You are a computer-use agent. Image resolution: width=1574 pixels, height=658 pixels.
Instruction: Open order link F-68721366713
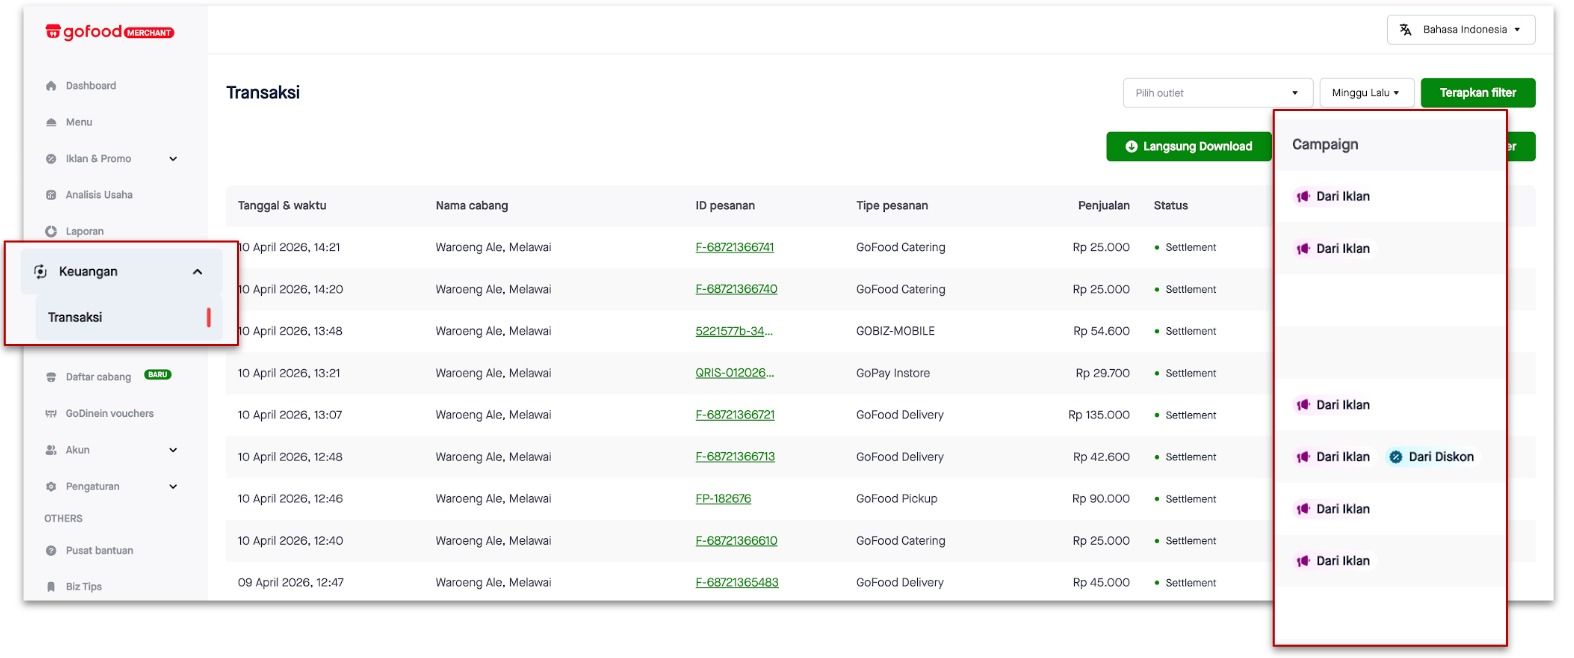pyautogui.click(x=735, y=457)
